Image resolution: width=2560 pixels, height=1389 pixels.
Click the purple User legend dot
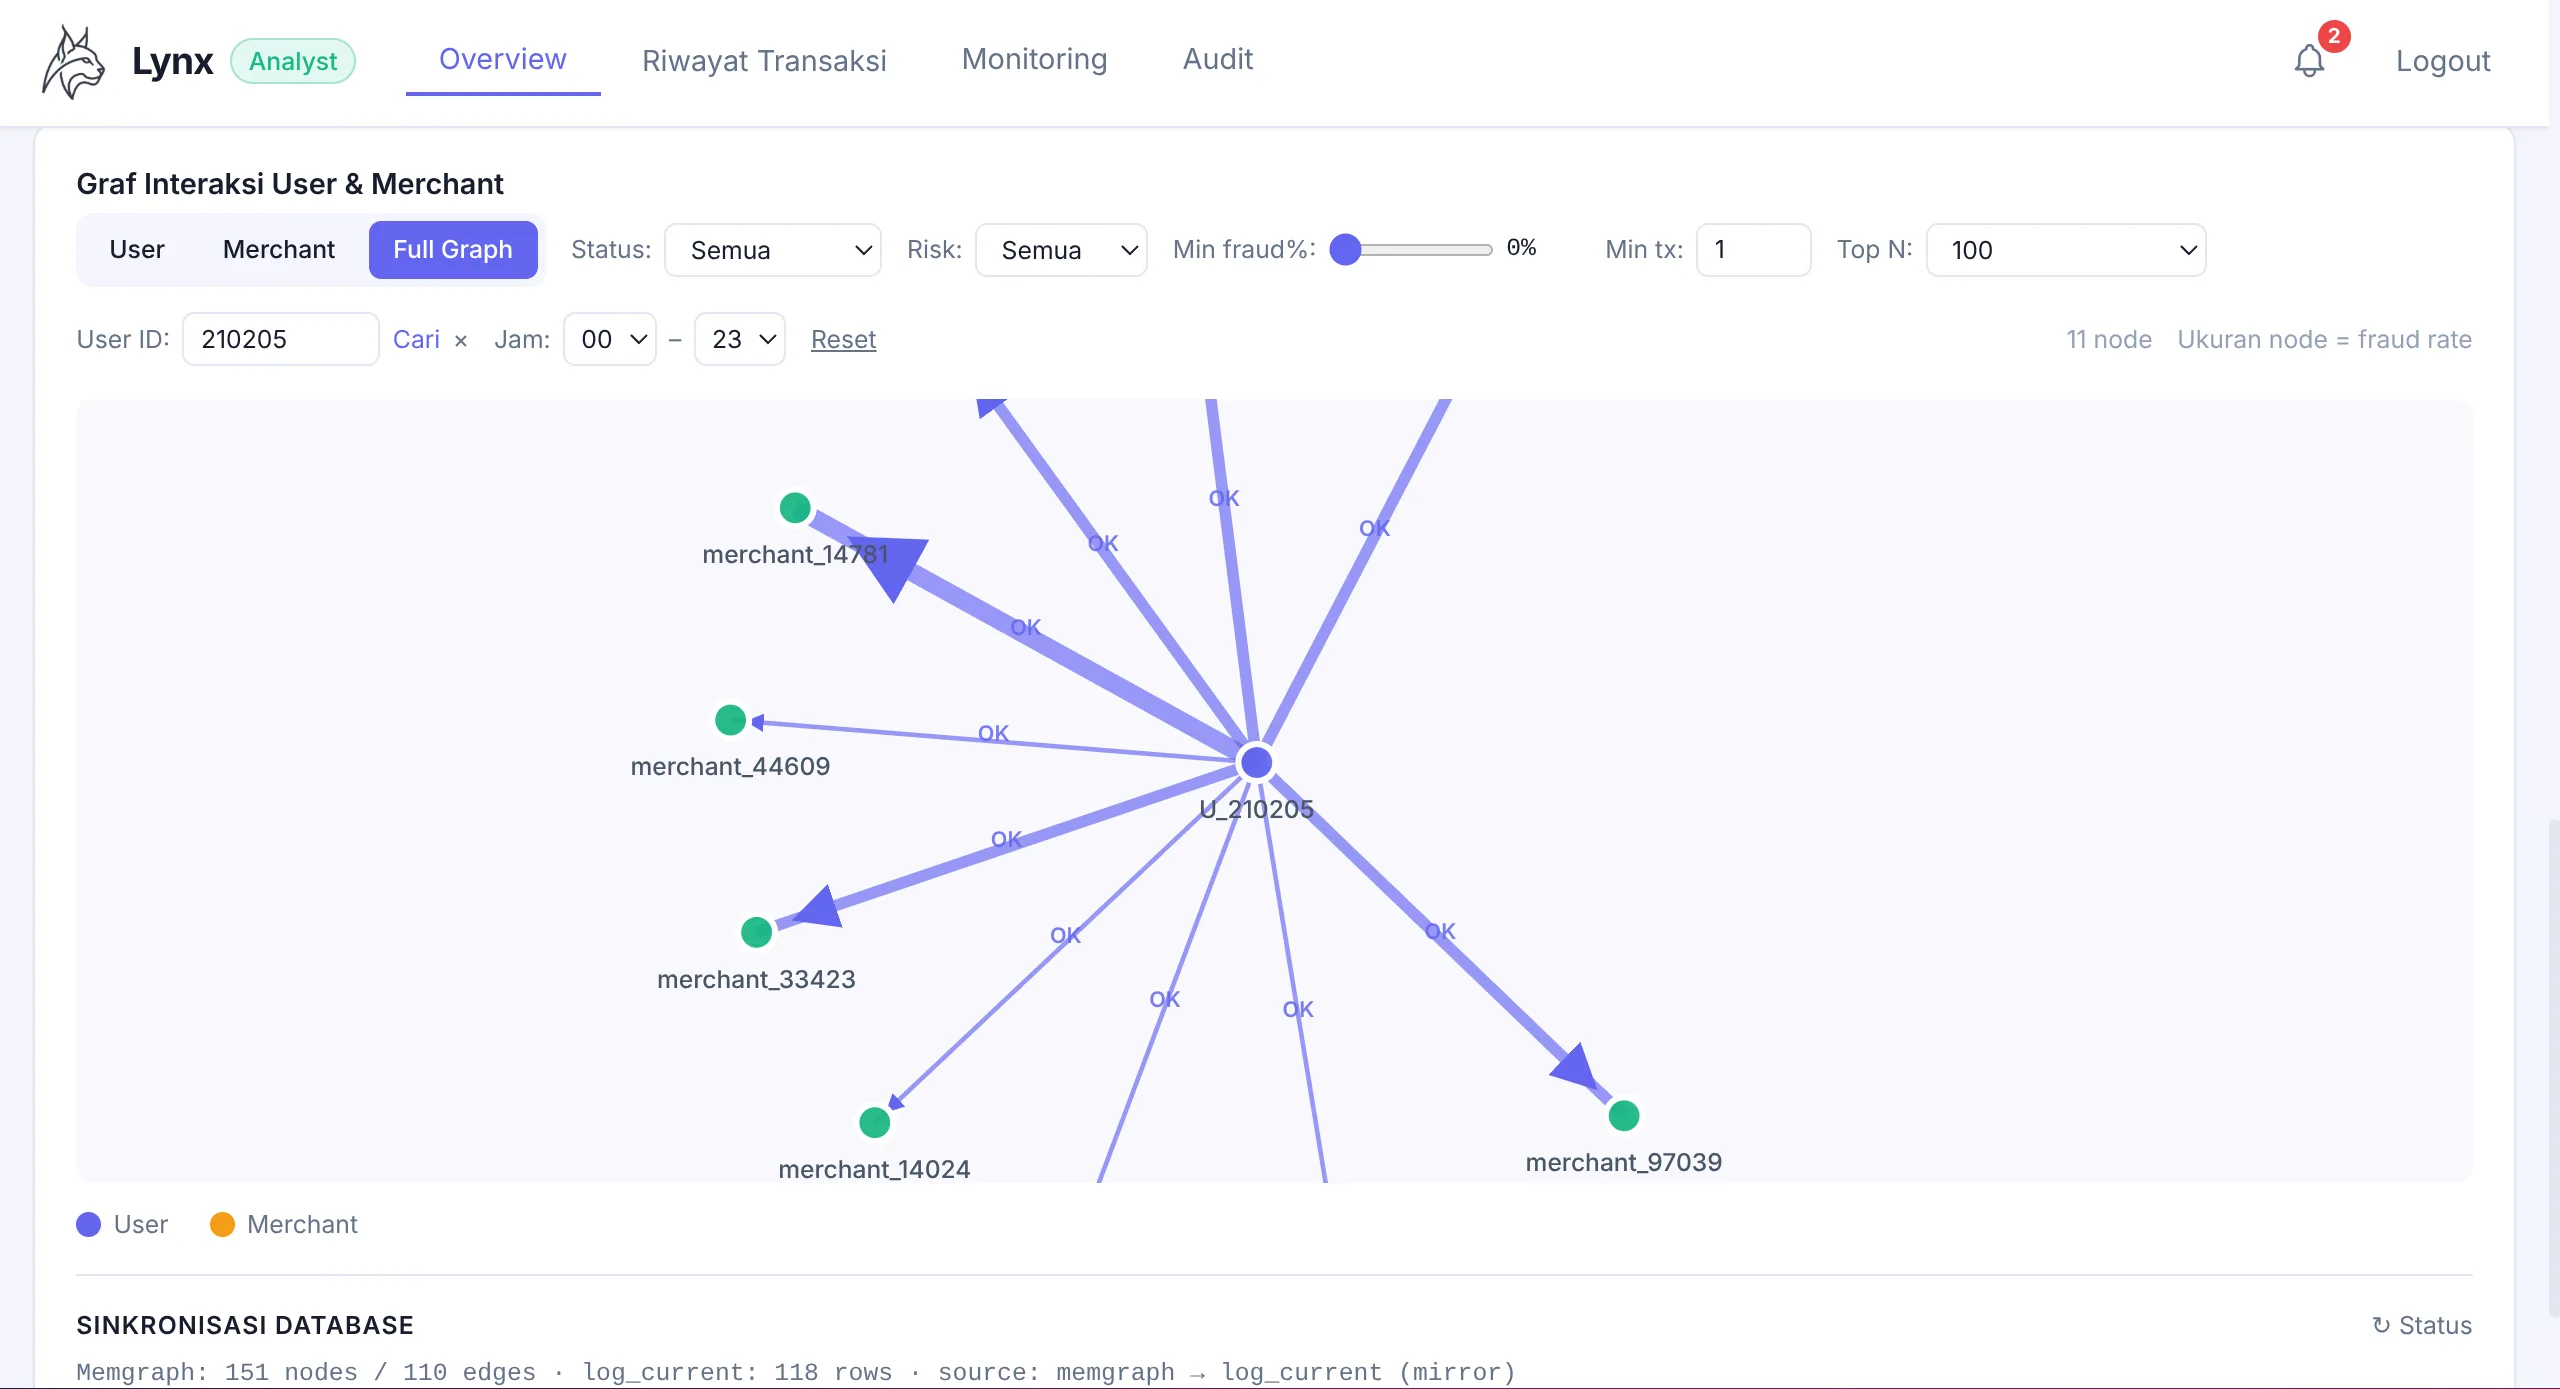[89, 1224]
